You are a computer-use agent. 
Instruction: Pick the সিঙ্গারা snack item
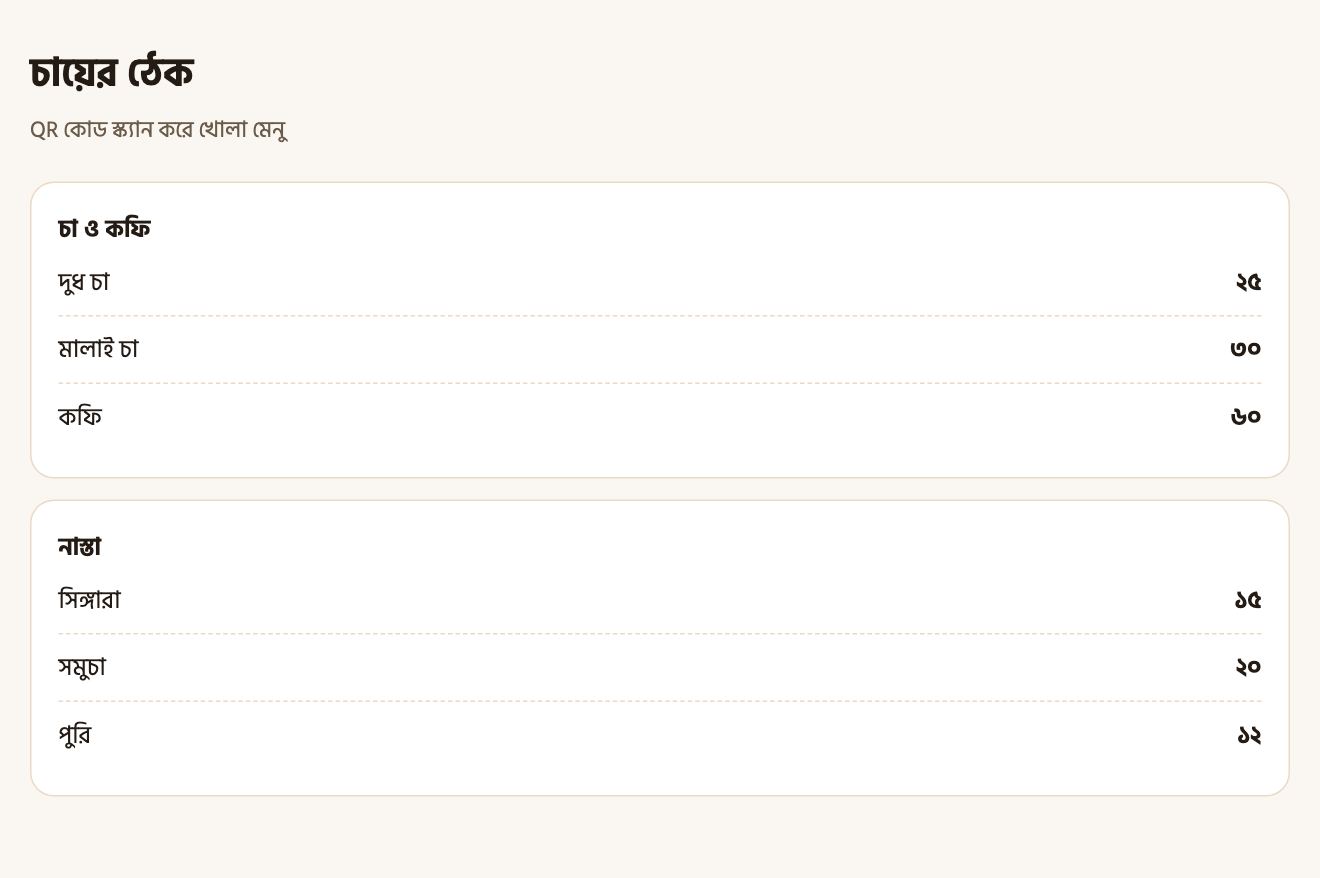pos(89,600)
